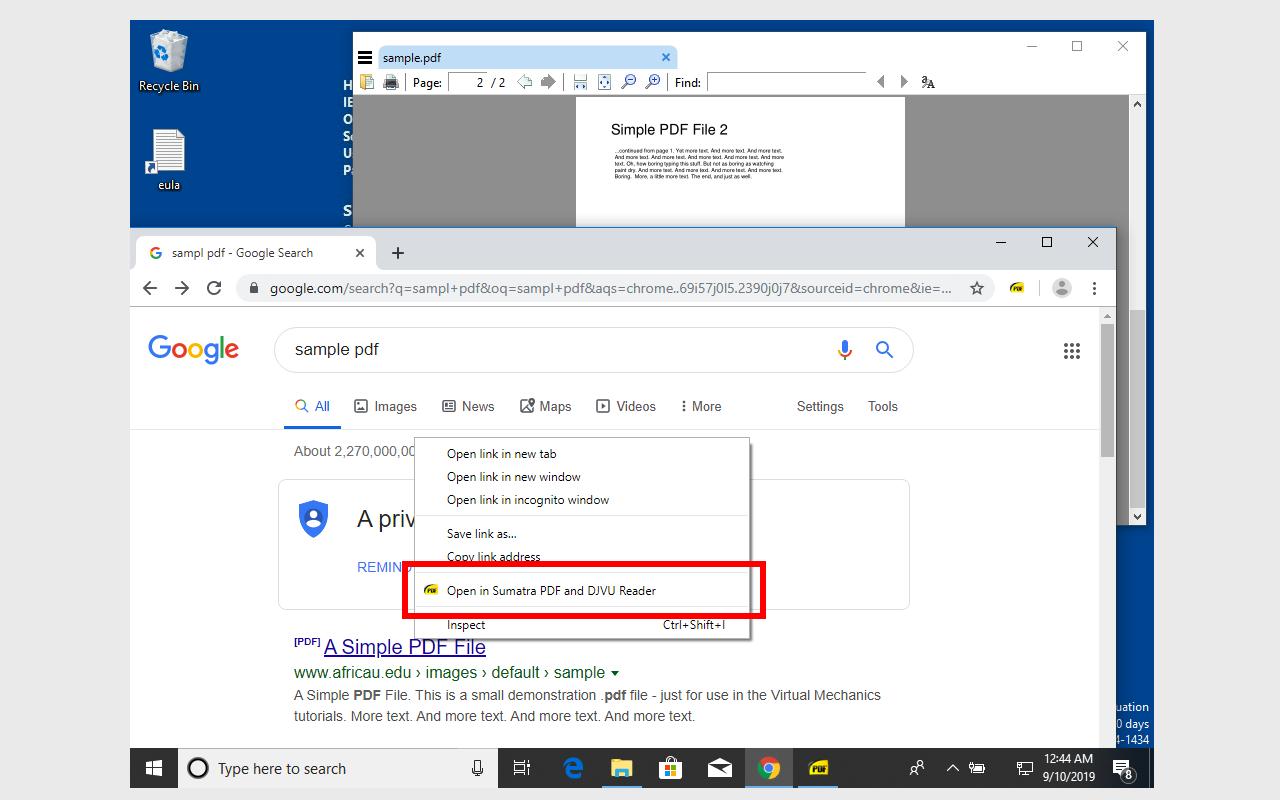Choose 'Open in Sumatra PDF and DJVU Reader'

pos(582,591)
